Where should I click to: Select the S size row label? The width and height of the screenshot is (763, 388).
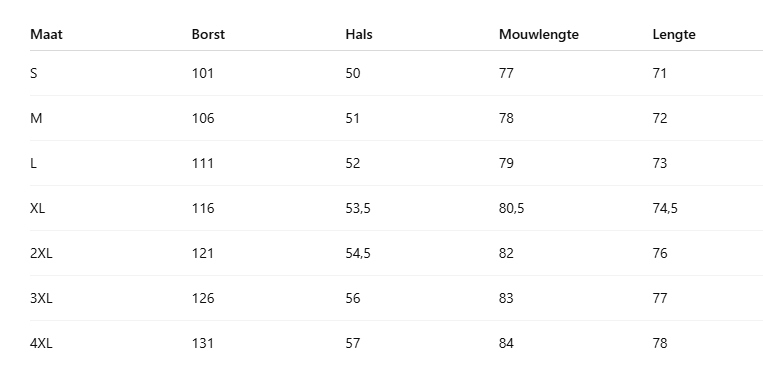click(34, 73)
